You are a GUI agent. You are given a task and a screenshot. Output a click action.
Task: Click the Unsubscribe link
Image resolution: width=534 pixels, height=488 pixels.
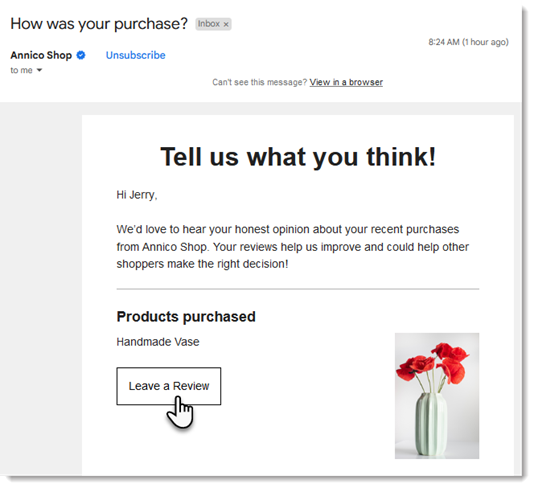(x=136, y=55)
